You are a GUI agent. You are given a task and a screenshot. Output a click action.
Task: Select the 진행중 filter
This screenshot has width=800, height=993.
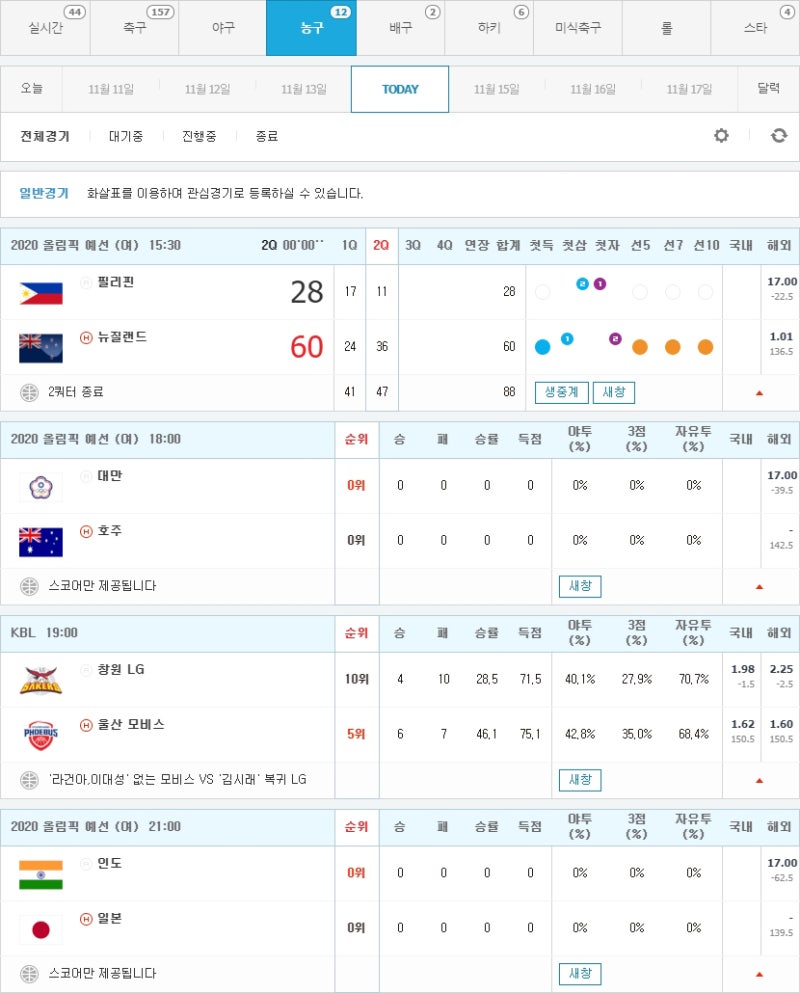click(x=199, y=136)
